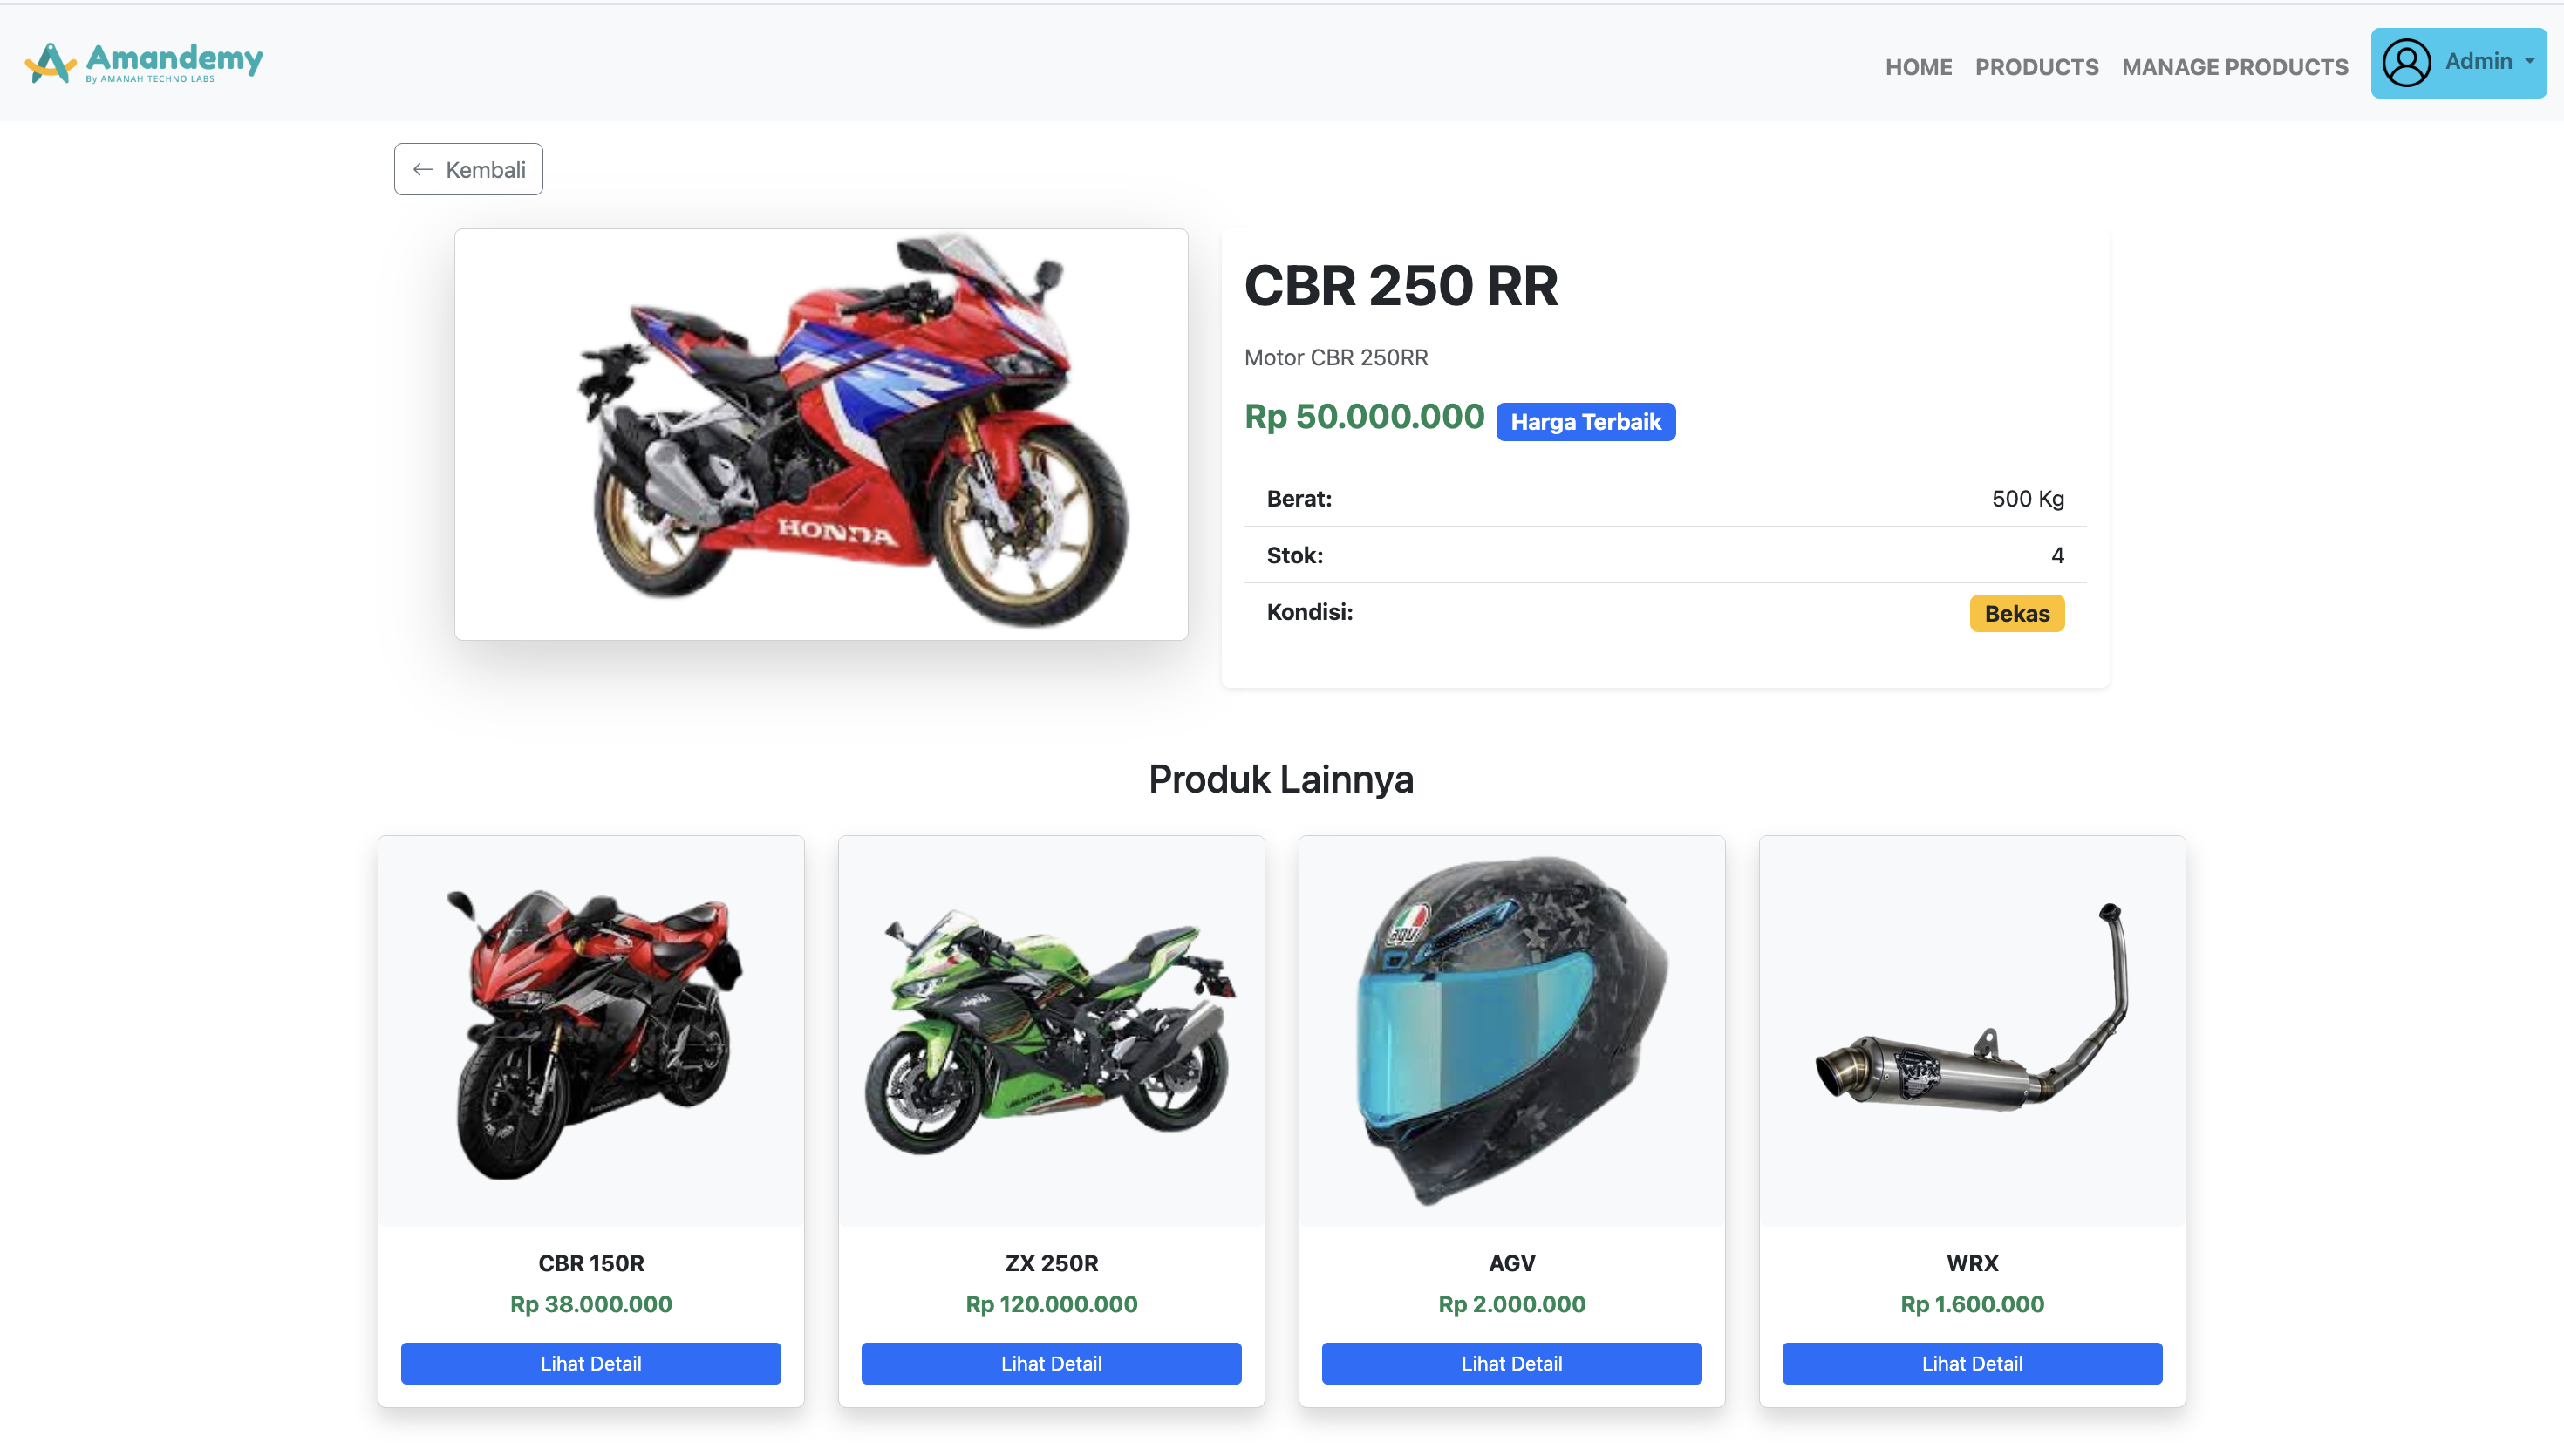Click the Amandemy logo

click(x=144, y=62)
